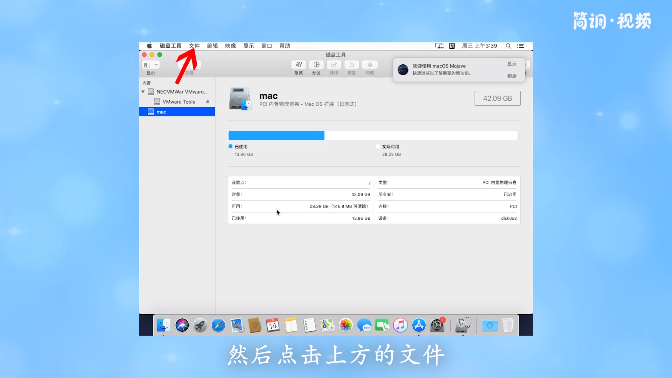Image resolution: width=672 pixels, height=378 pixels.
Task: Open the File menu in menu bar
Action: pyautogui.click(x=194, y=45)
